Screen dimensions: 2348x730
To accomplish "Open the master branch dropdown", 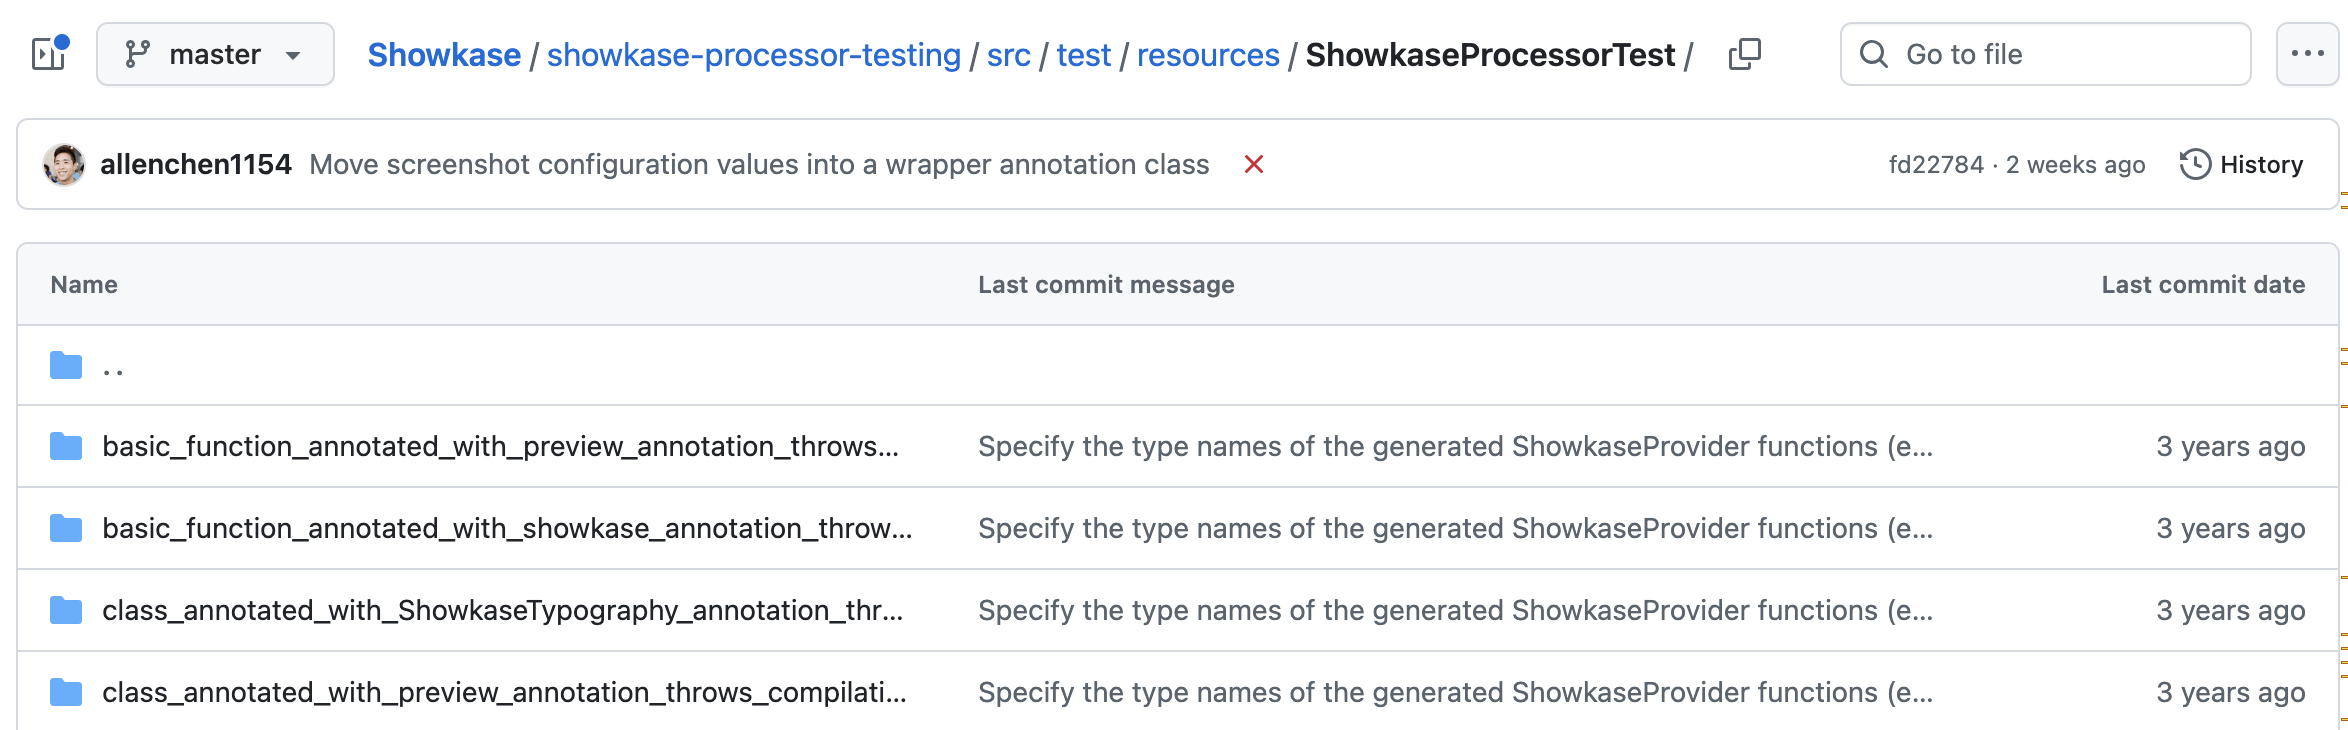I will click(x=215, y=54).
